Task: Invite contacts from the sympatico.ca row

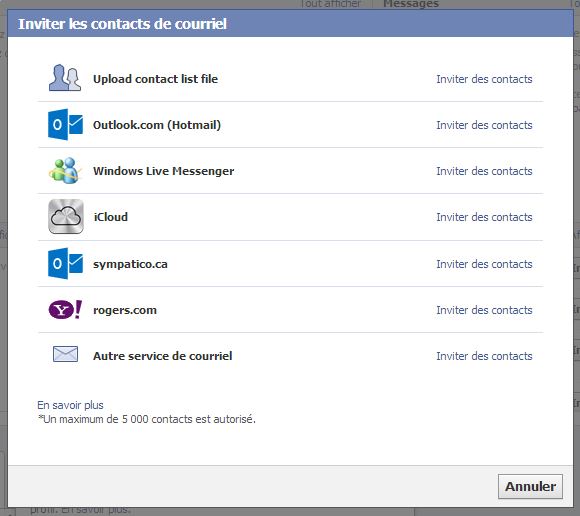Action: tap(484, 264)
